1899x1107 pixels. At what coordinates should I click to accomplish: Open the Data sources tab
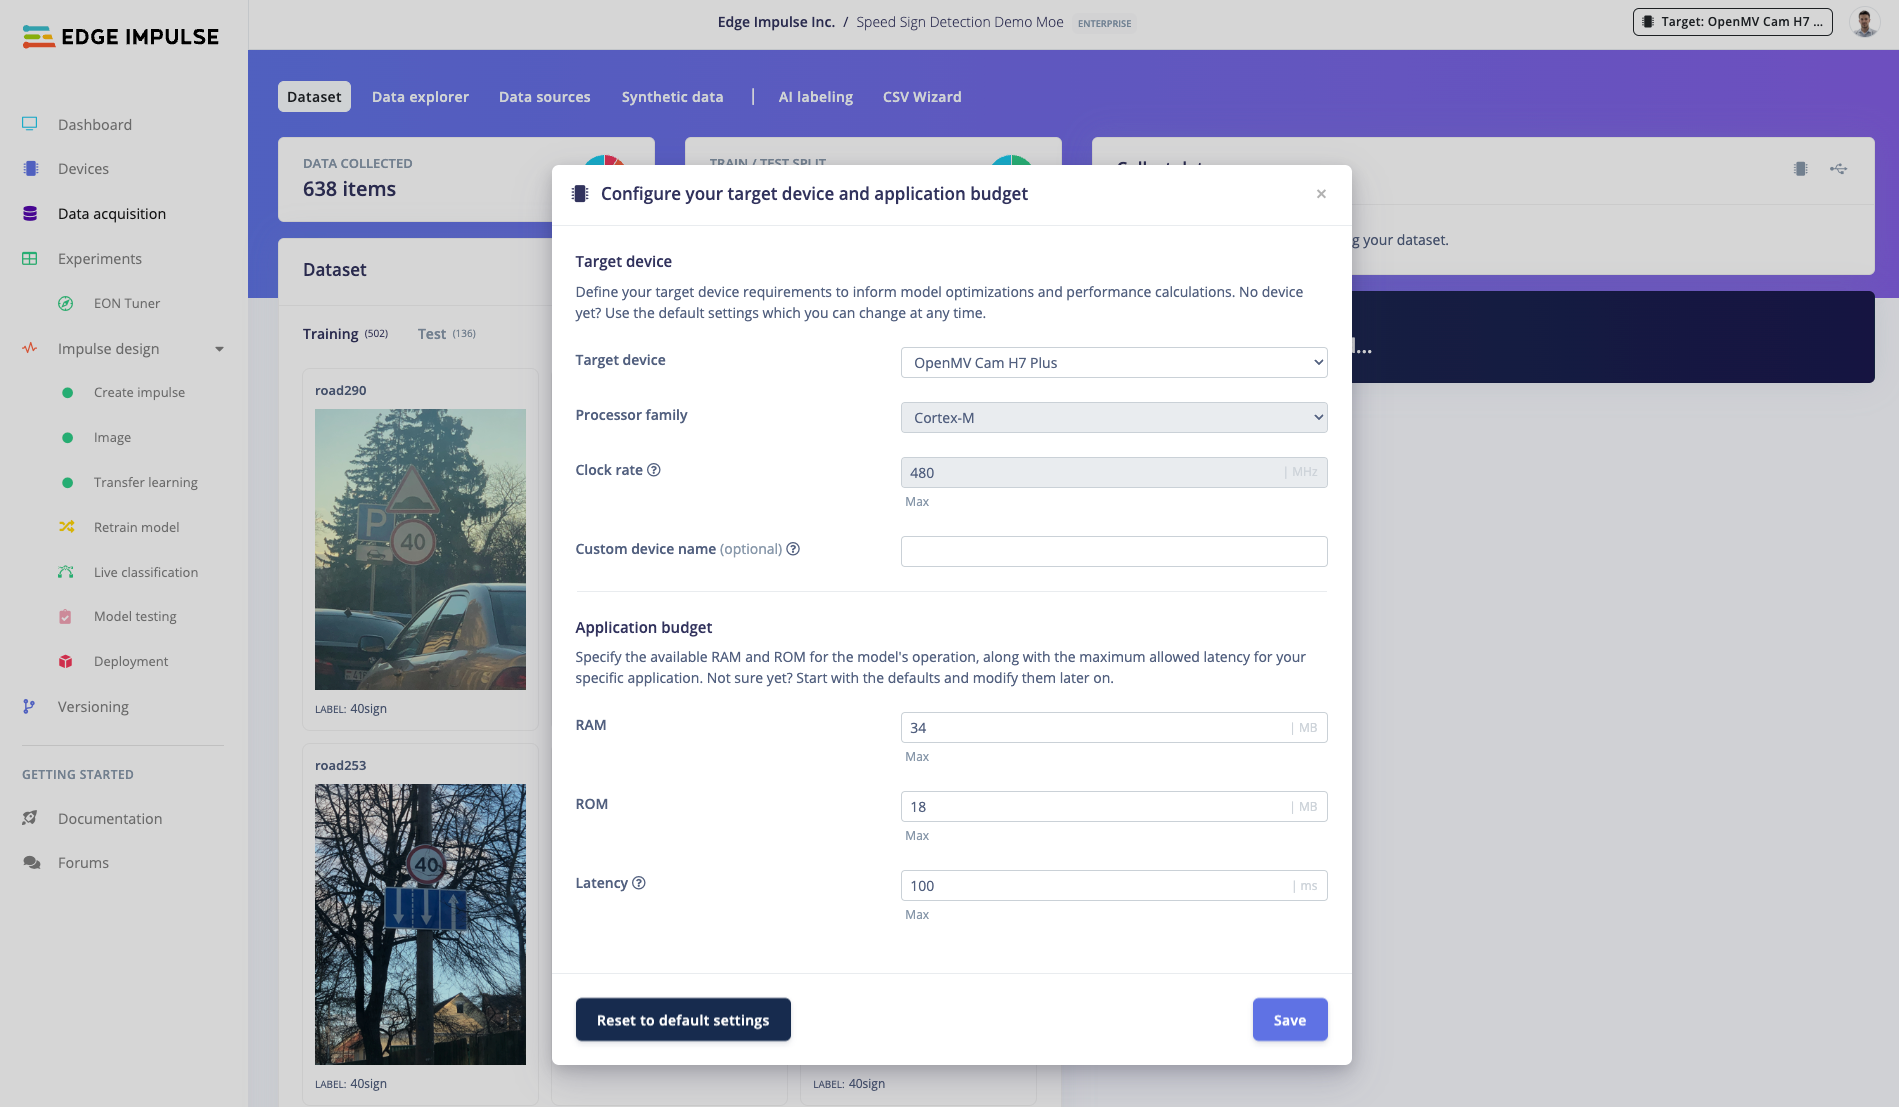coord(545,97)
